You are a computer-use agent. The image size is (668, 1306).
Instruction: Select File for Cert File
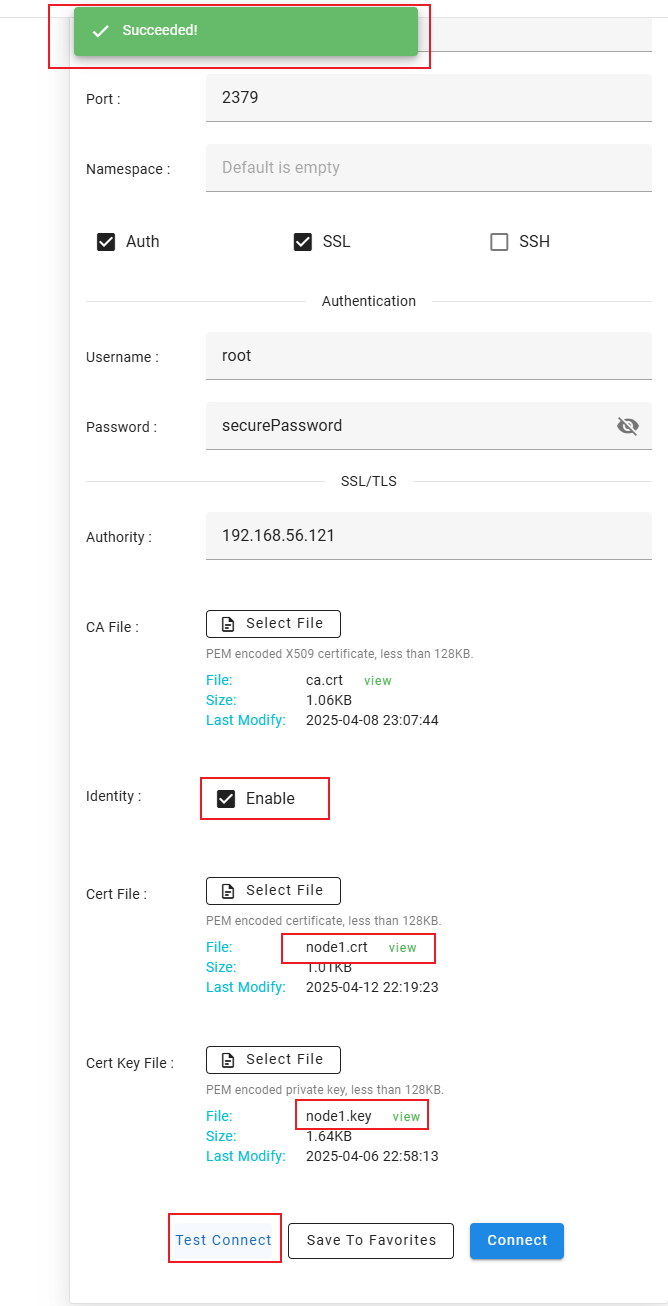(x=273, y=891)
